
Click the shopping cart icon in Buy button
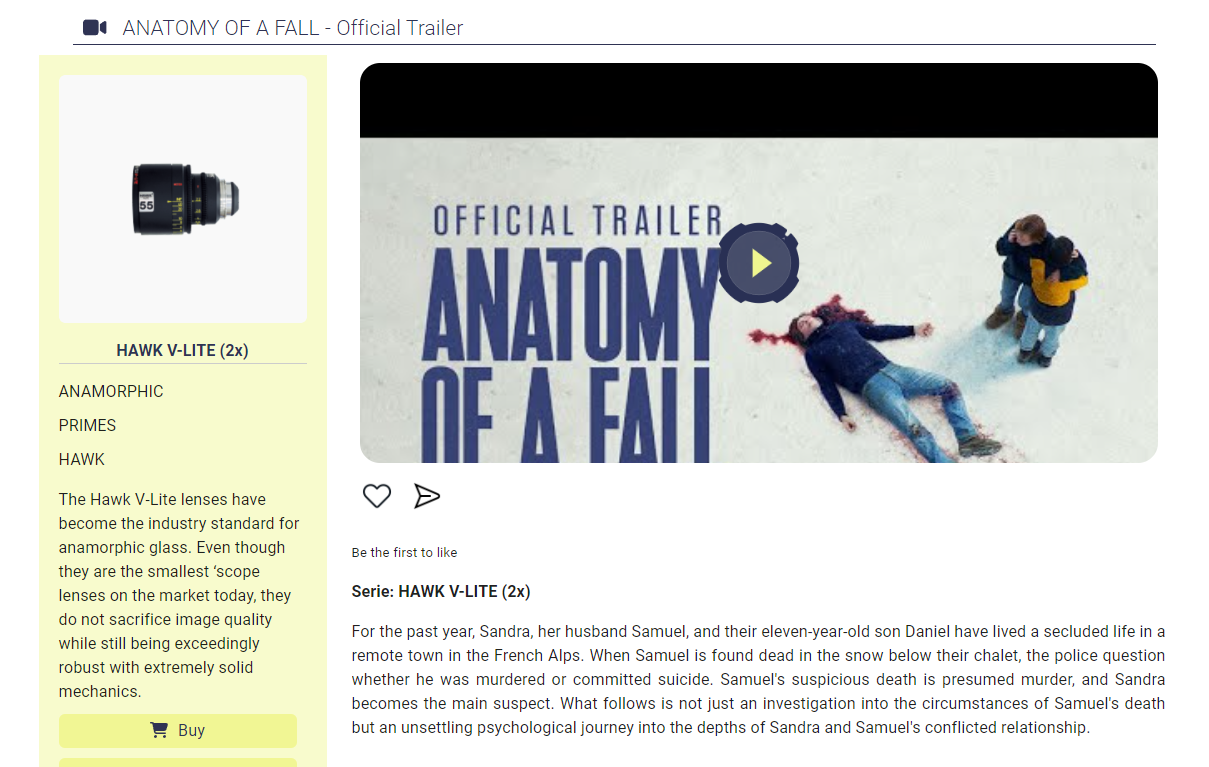point(159,730)
